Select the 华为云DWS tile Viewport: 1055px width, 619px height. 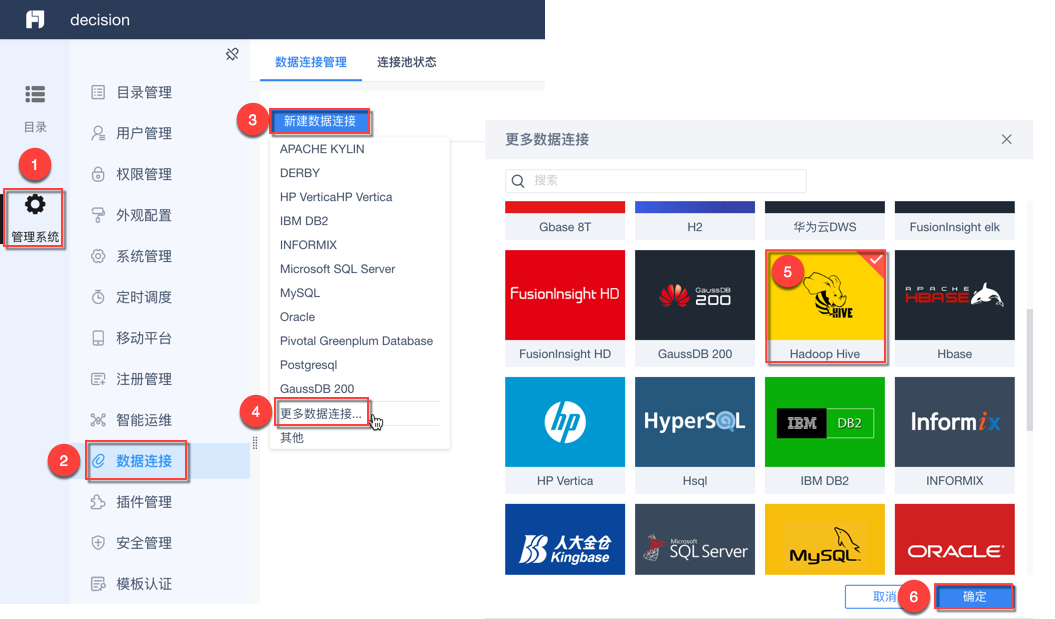click(x=825, y=220)
